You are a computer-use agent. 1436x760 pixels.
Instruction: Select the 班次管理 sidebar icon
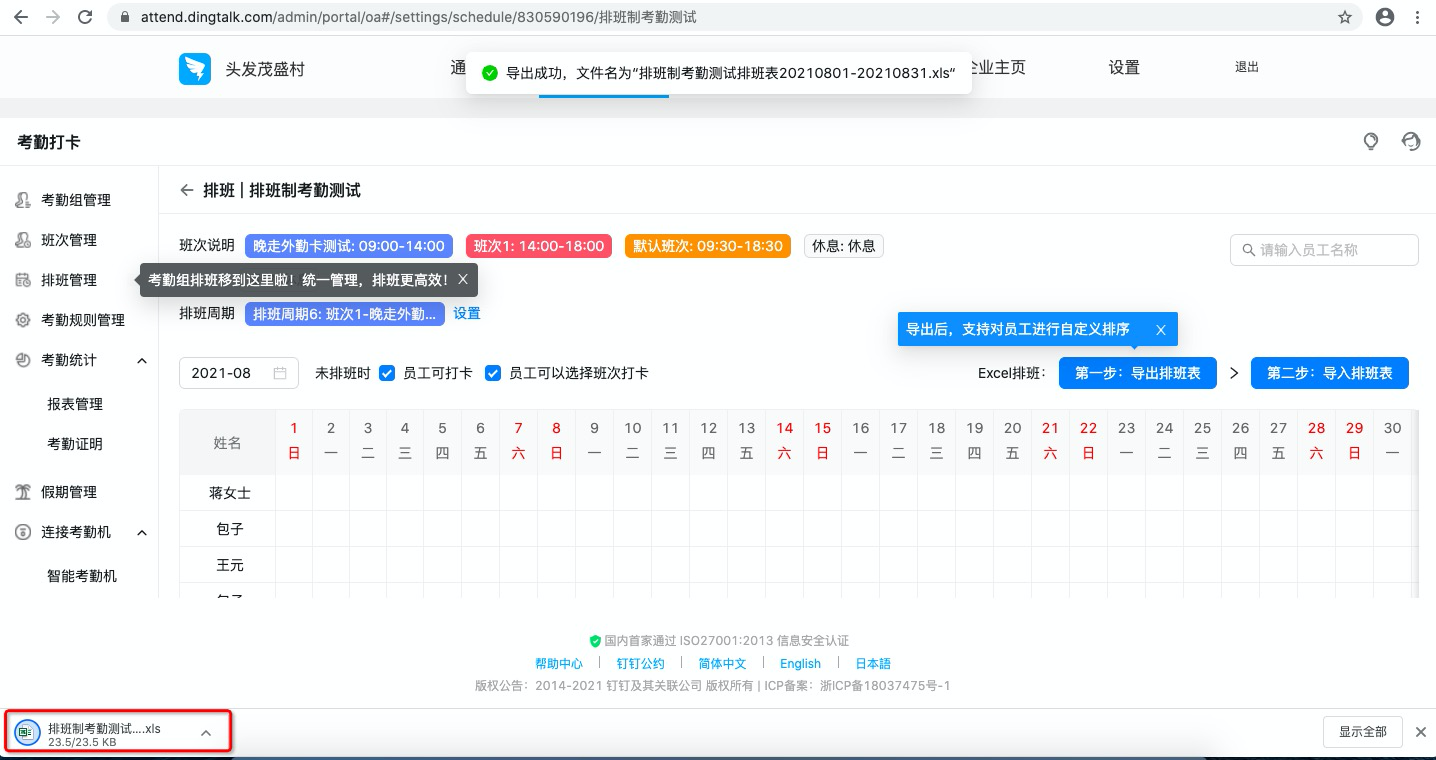click(x=22, y=240)
